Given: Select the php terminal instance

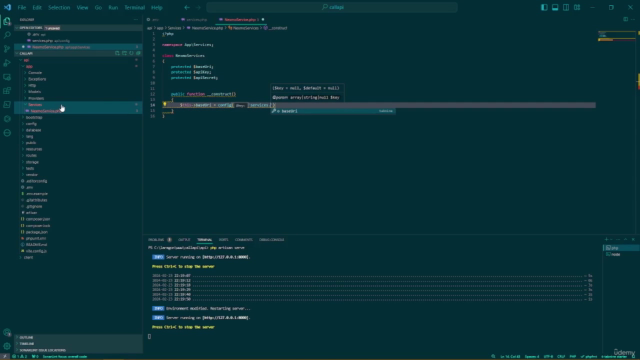Looking at the screenshot, I should point(620,248).
